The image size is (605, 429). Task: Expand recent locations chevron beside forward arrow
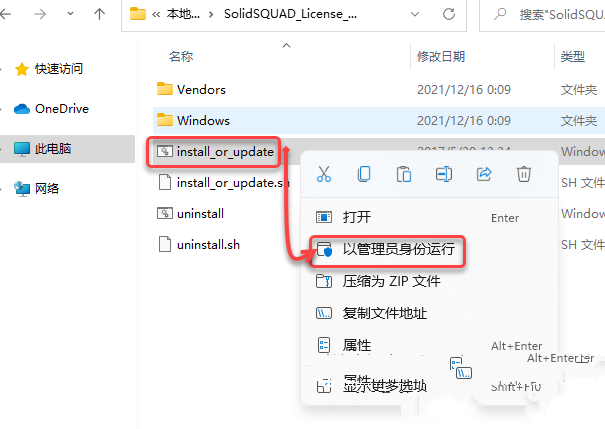tap(70, 14)
